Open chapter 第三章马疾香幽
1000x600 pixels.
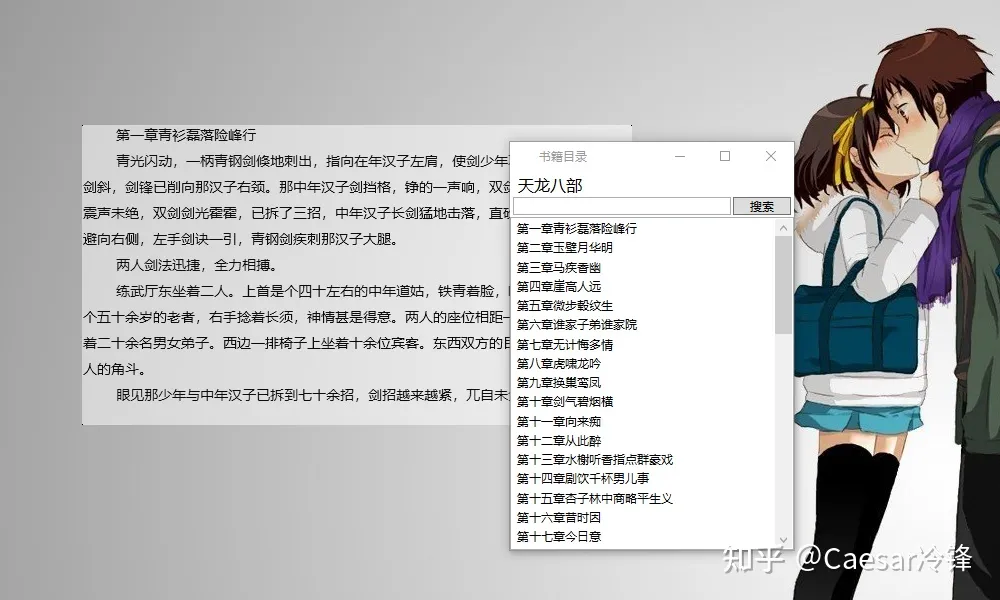(x=559, y=267)
